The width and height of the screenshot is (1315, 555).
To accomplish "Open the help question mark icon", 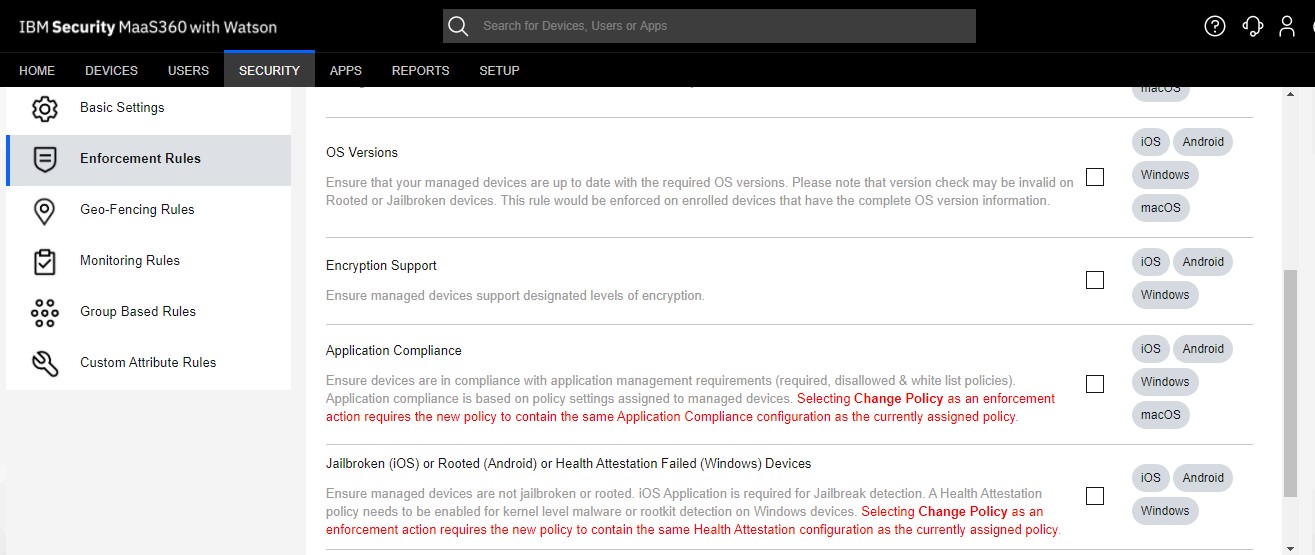I will (1215, 26).
